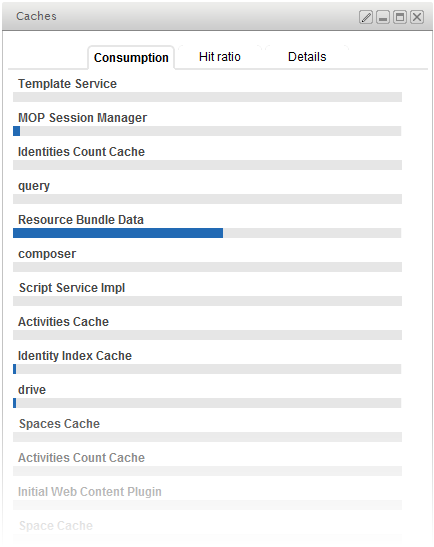Image resolution: width=434 pixels, height=547 pixels.
Task: Select the Consumption tab
Action: pyautogui.click(x=131, y=58)
